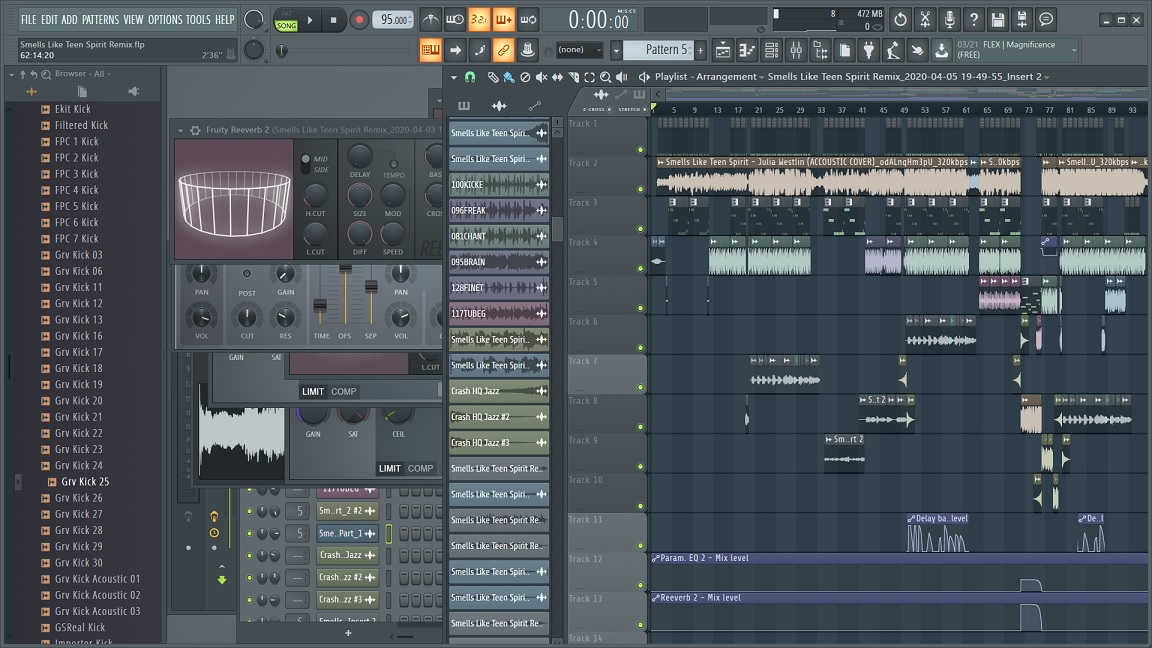Toggle the PAT/SONG mode switch
This screenshot has height=648, width=1152.
tap(286, 20)
